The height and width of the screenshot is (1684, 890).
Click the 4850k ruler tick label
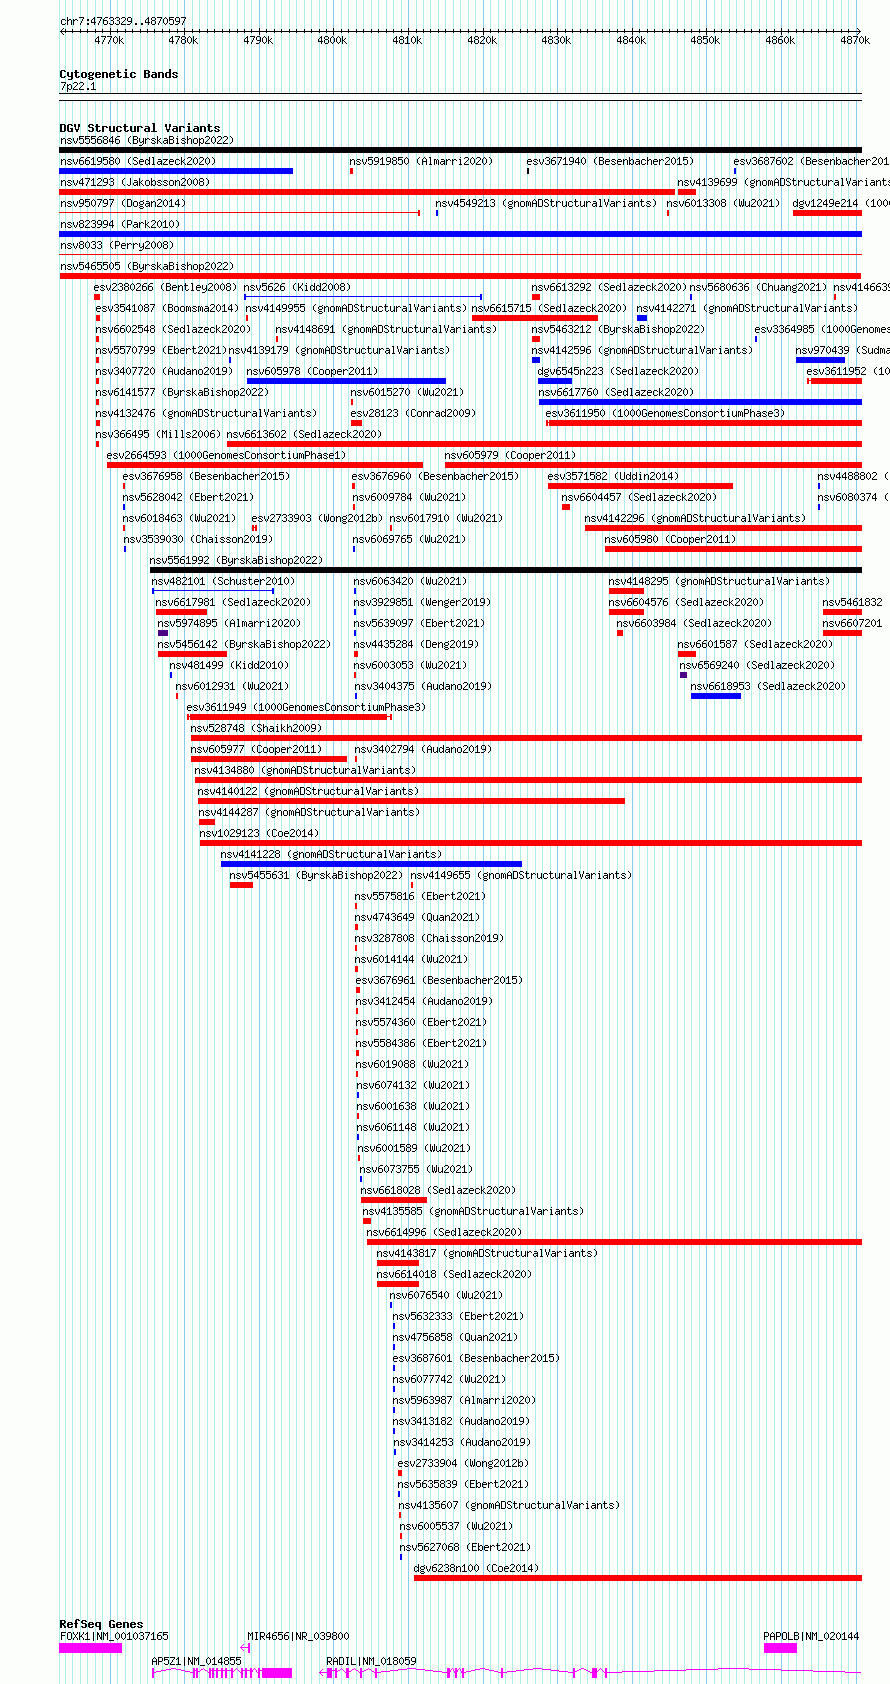click(705, 40)
